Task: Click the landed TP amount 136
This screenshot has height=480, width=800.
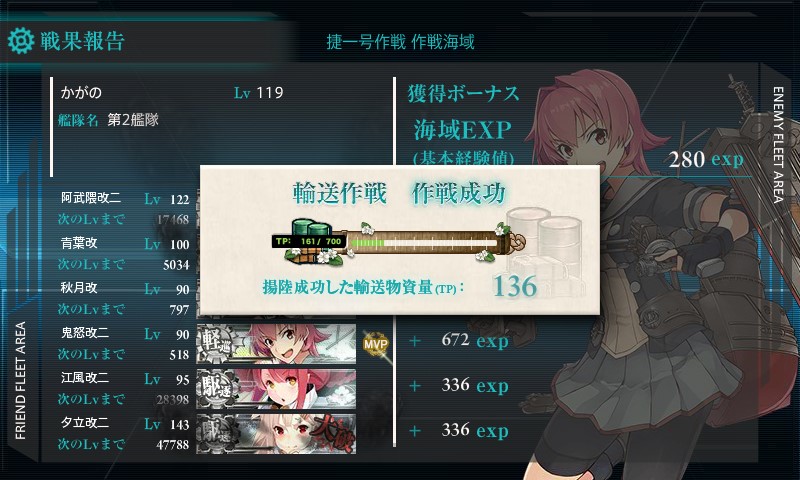Action: (515, 286)
